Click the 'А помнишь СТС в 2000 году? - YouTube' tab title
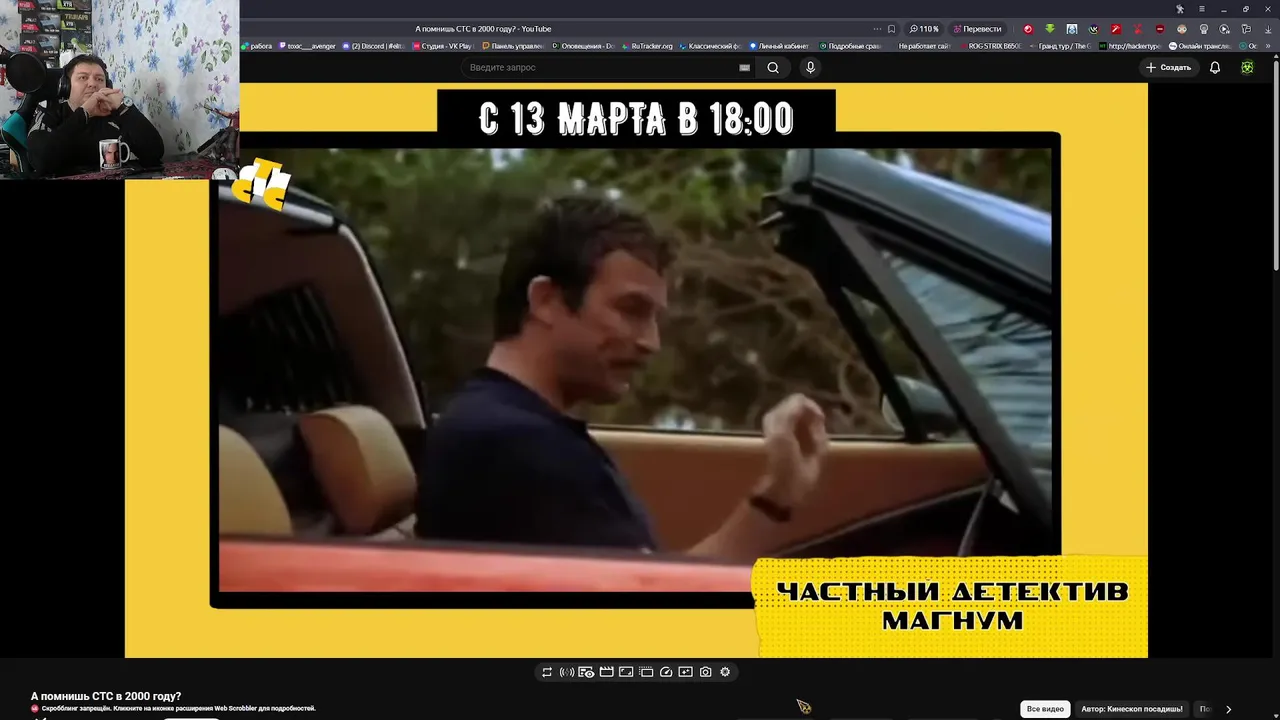Image resolution: width=1280 pixels, height=720 pixels. pos(483,29)
